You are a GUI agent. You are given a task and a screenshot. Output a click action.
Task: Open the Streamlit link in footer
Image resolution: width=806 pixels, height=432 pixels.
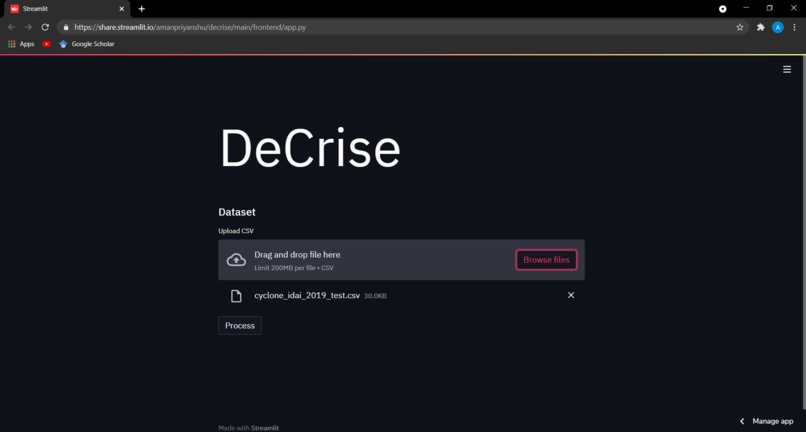pyautogui.click(x=265, y=428)
